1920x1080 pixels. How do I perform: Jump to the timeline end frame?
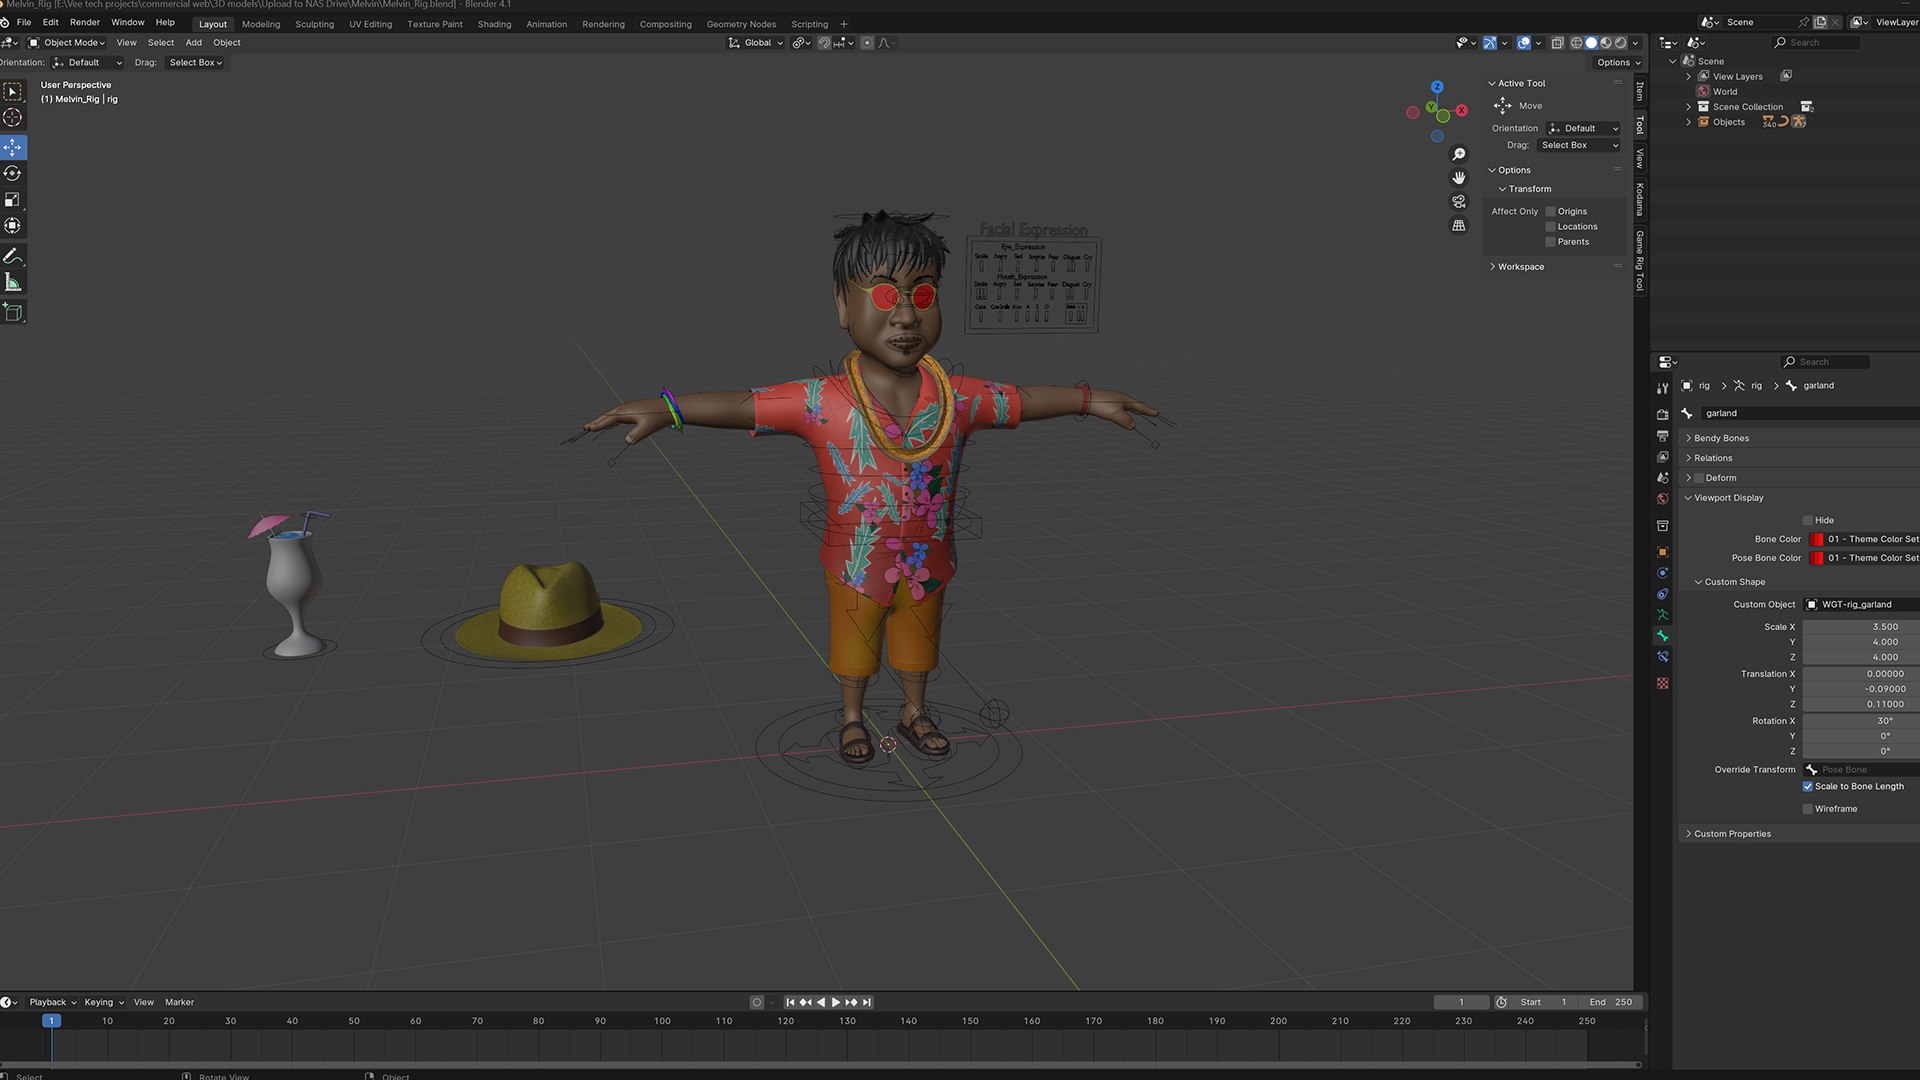pyautogui.click(x=867, y=1003)
